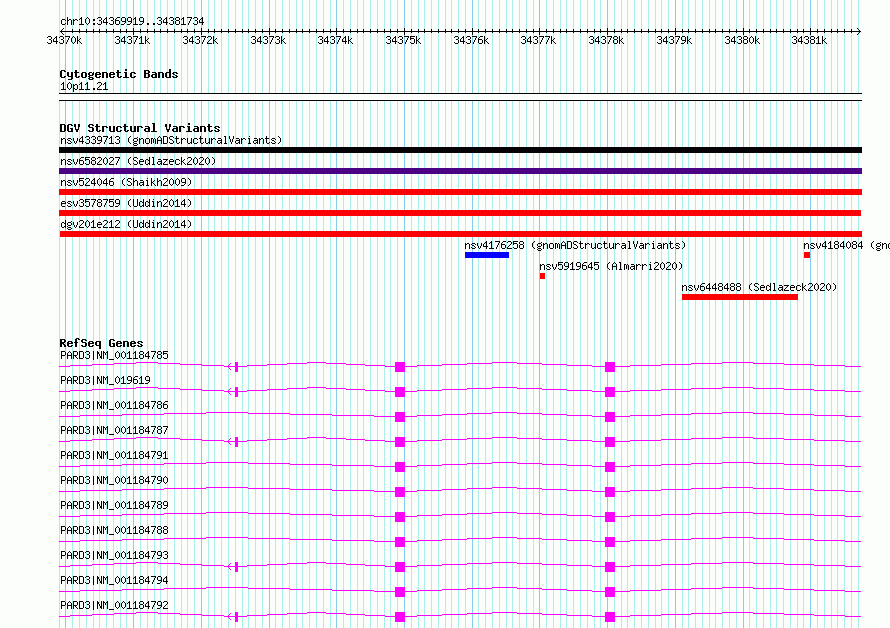Click the red esv3578759 Uddin2014 variant bar
Image resolution: width=890 pixels, height=628 pixels.
[x=460, y=213]
